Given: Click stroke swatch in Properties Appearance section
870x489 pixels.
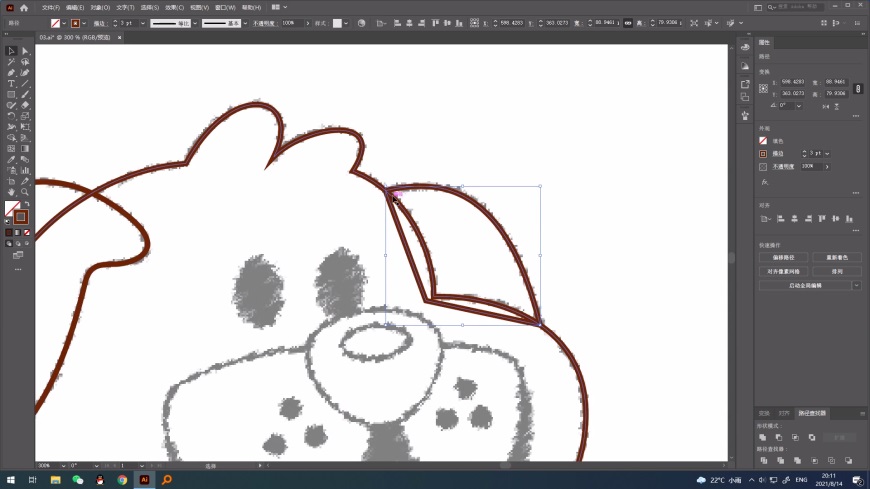Looking at the screenshot, I should pyautogui.click(x=763, y=154).
